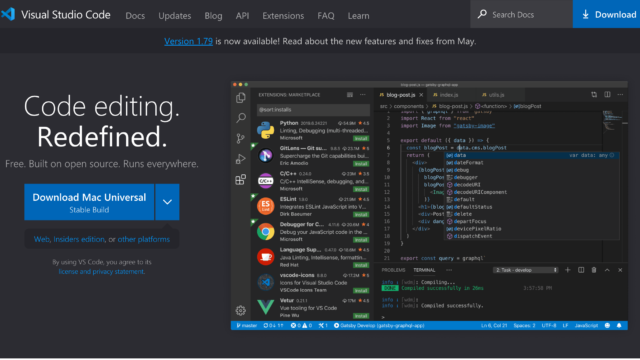Select the TERMINAL panel tab

pos(424,270)
